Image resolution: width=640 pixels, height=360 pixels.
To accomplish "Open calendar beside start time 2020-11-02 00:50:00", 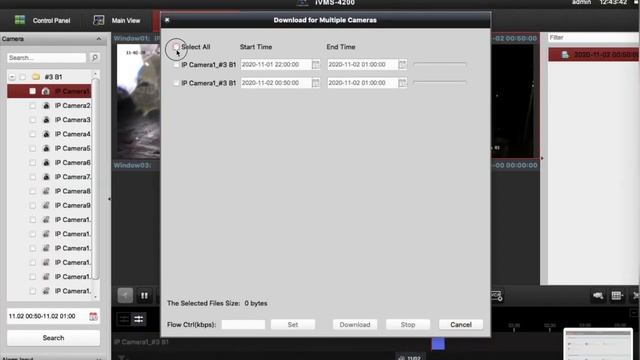I will 316,83.
